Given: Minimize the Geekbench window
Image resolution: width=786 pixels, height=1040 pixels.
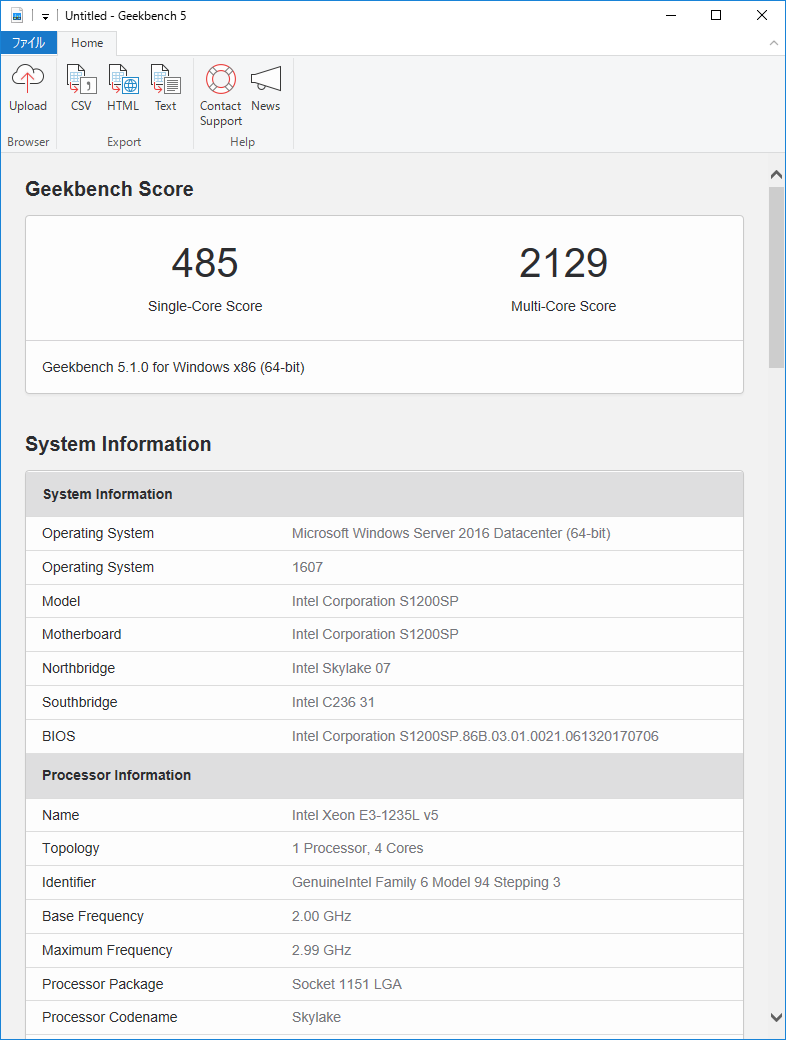Looking at the screenshot, I should coord(671,15).
